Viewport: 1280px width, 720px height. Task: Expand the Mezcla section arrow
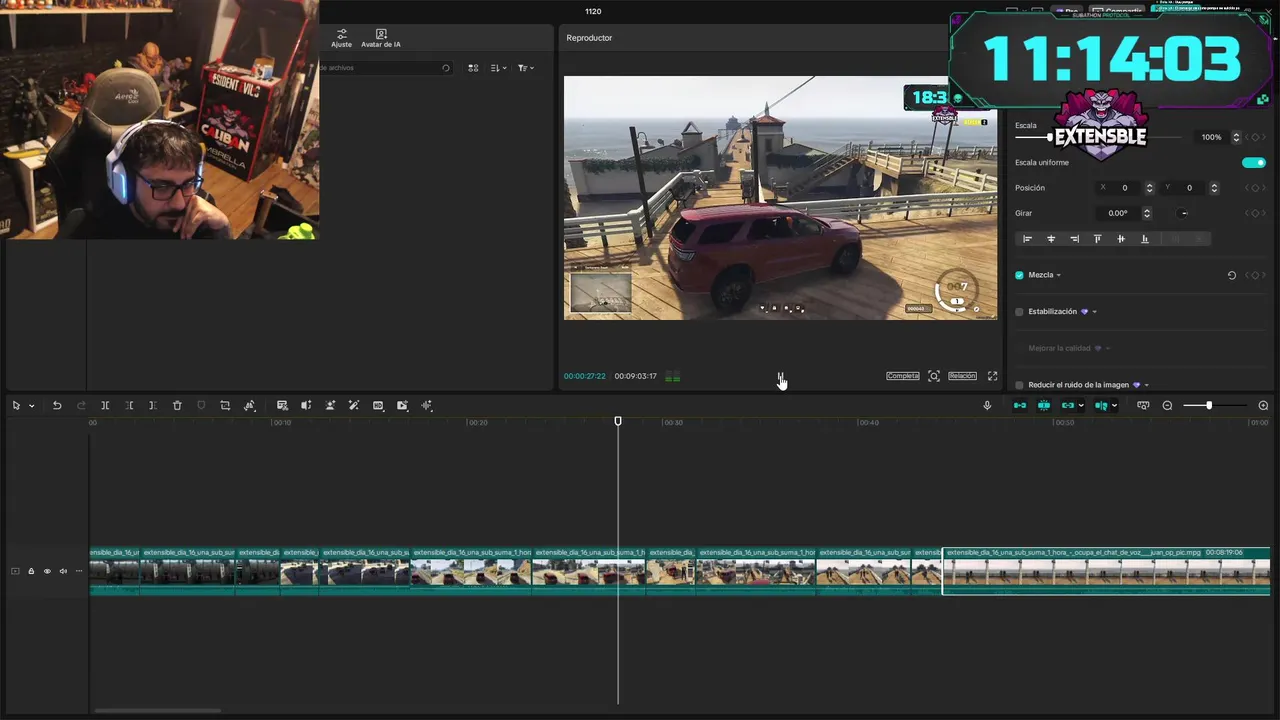(1059, 275)
